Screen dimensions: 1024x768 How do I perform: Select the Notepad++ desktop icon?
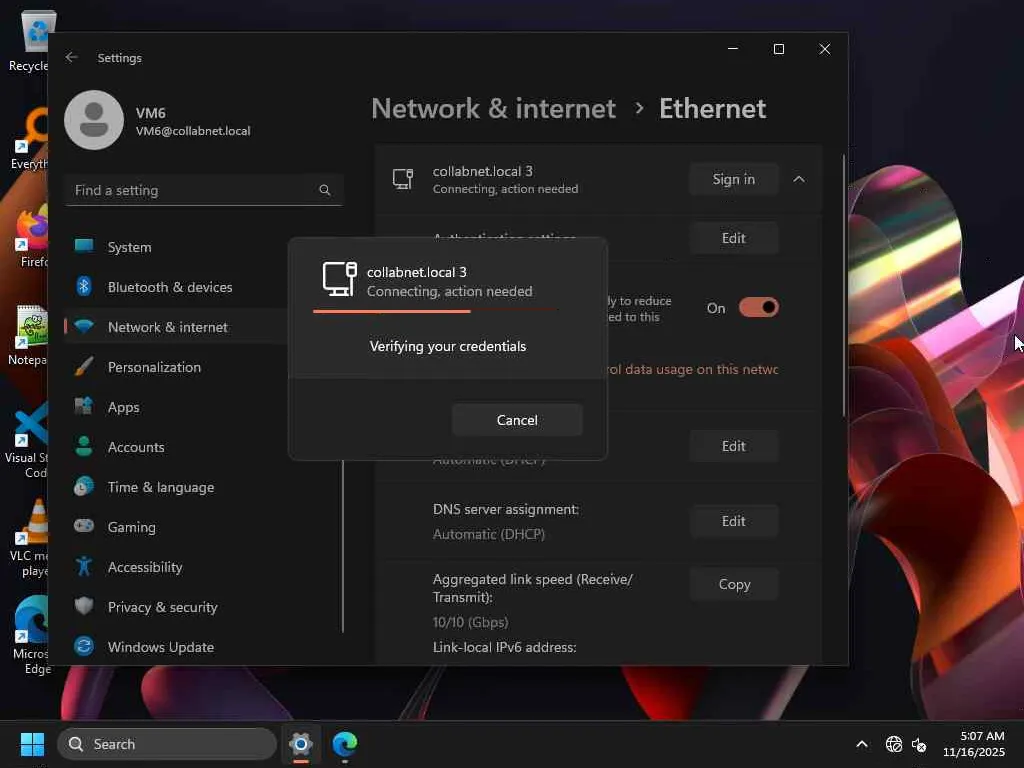[x=29, y=335]
